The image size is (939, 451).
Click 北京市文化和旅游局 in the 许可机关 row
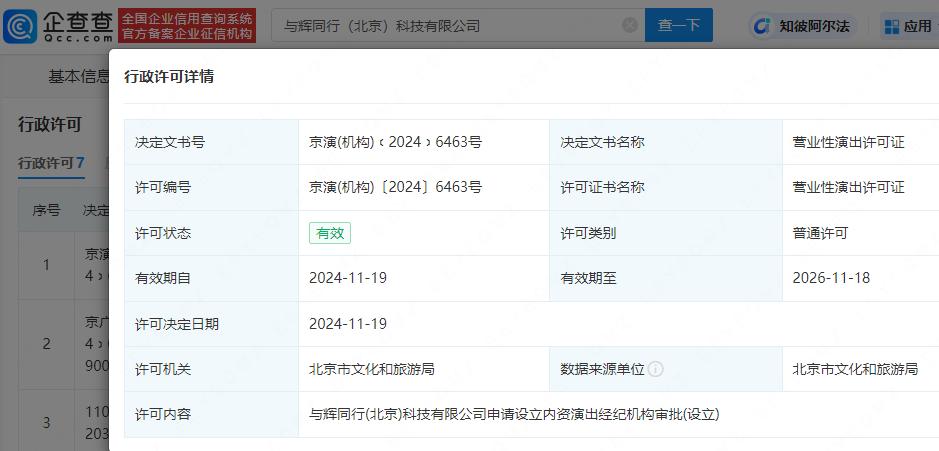(x=372, y=369)
